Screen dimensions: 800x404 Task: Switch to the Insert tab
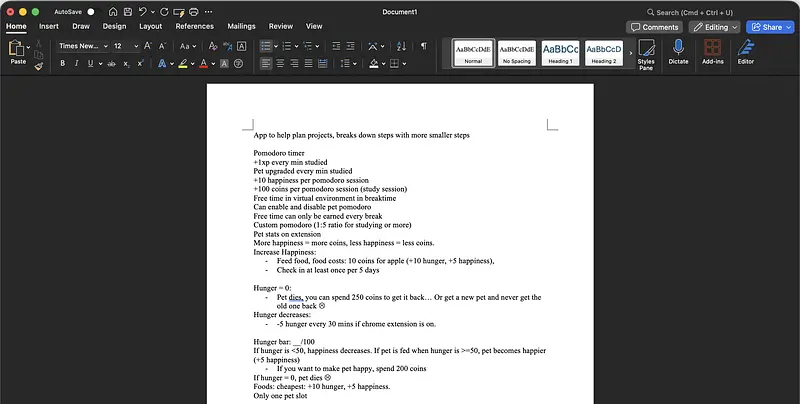point(49,26)
